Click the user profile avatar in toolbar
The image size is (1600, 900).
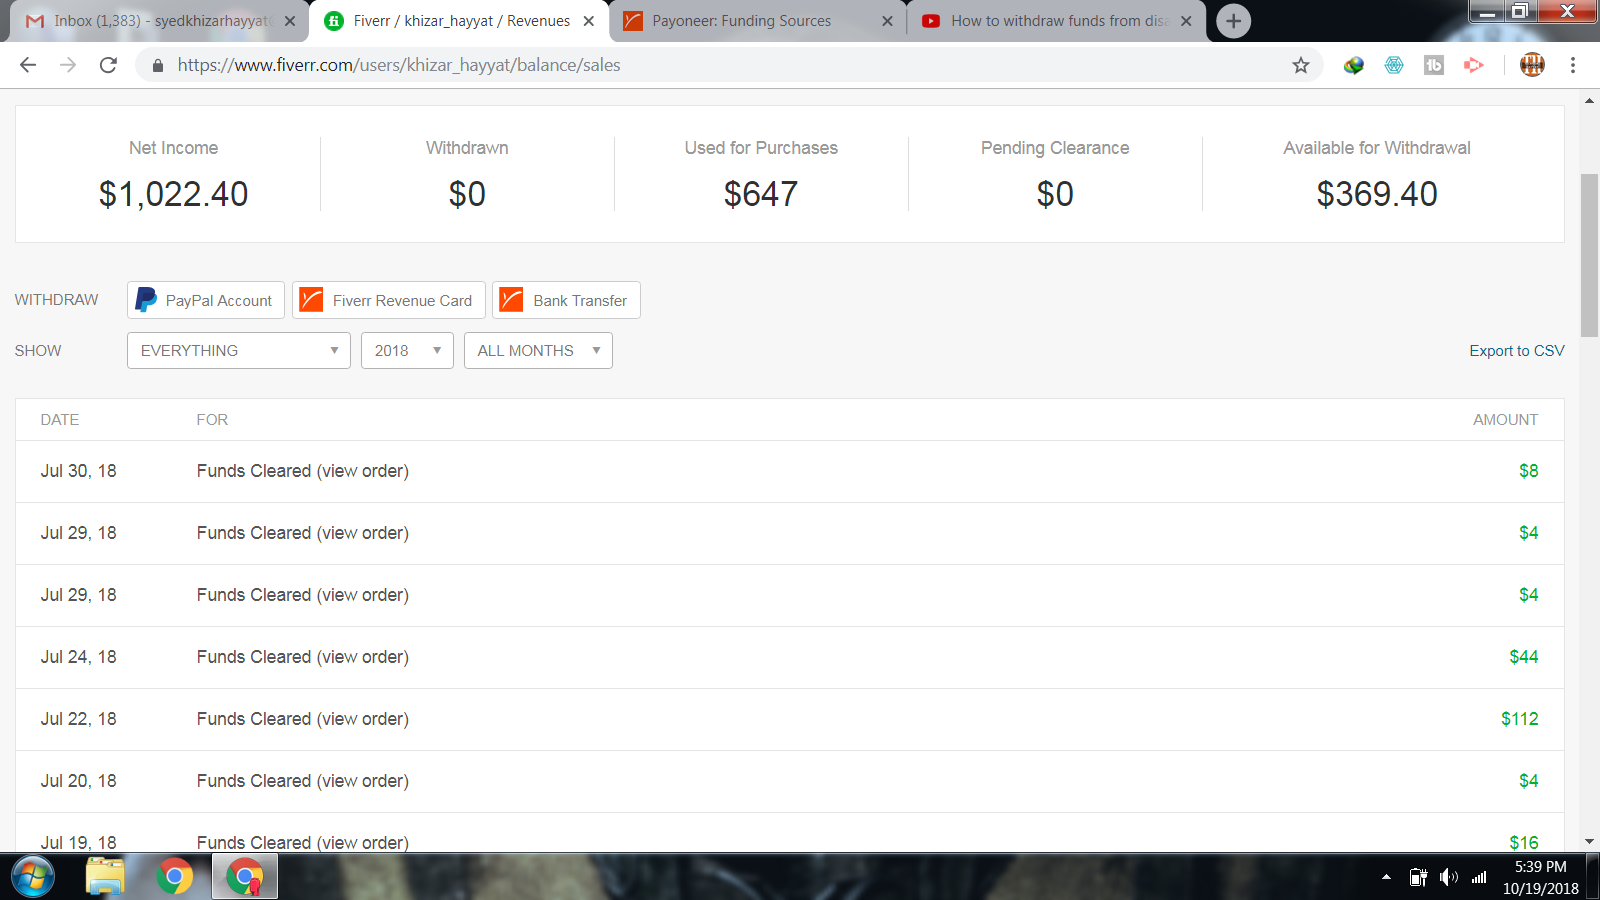click(x=1531, y=65)
